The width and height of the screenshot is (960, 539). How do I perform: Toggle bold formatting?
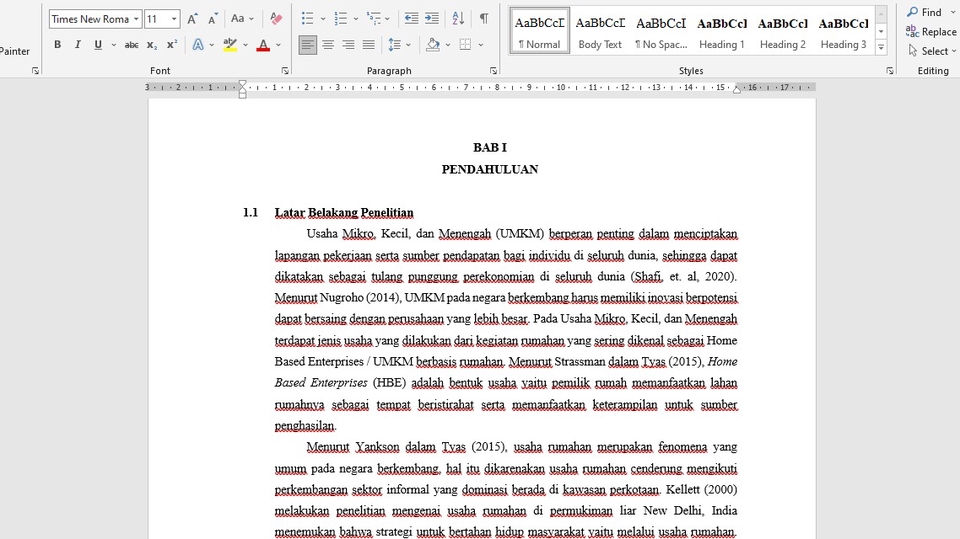(58, 45)
